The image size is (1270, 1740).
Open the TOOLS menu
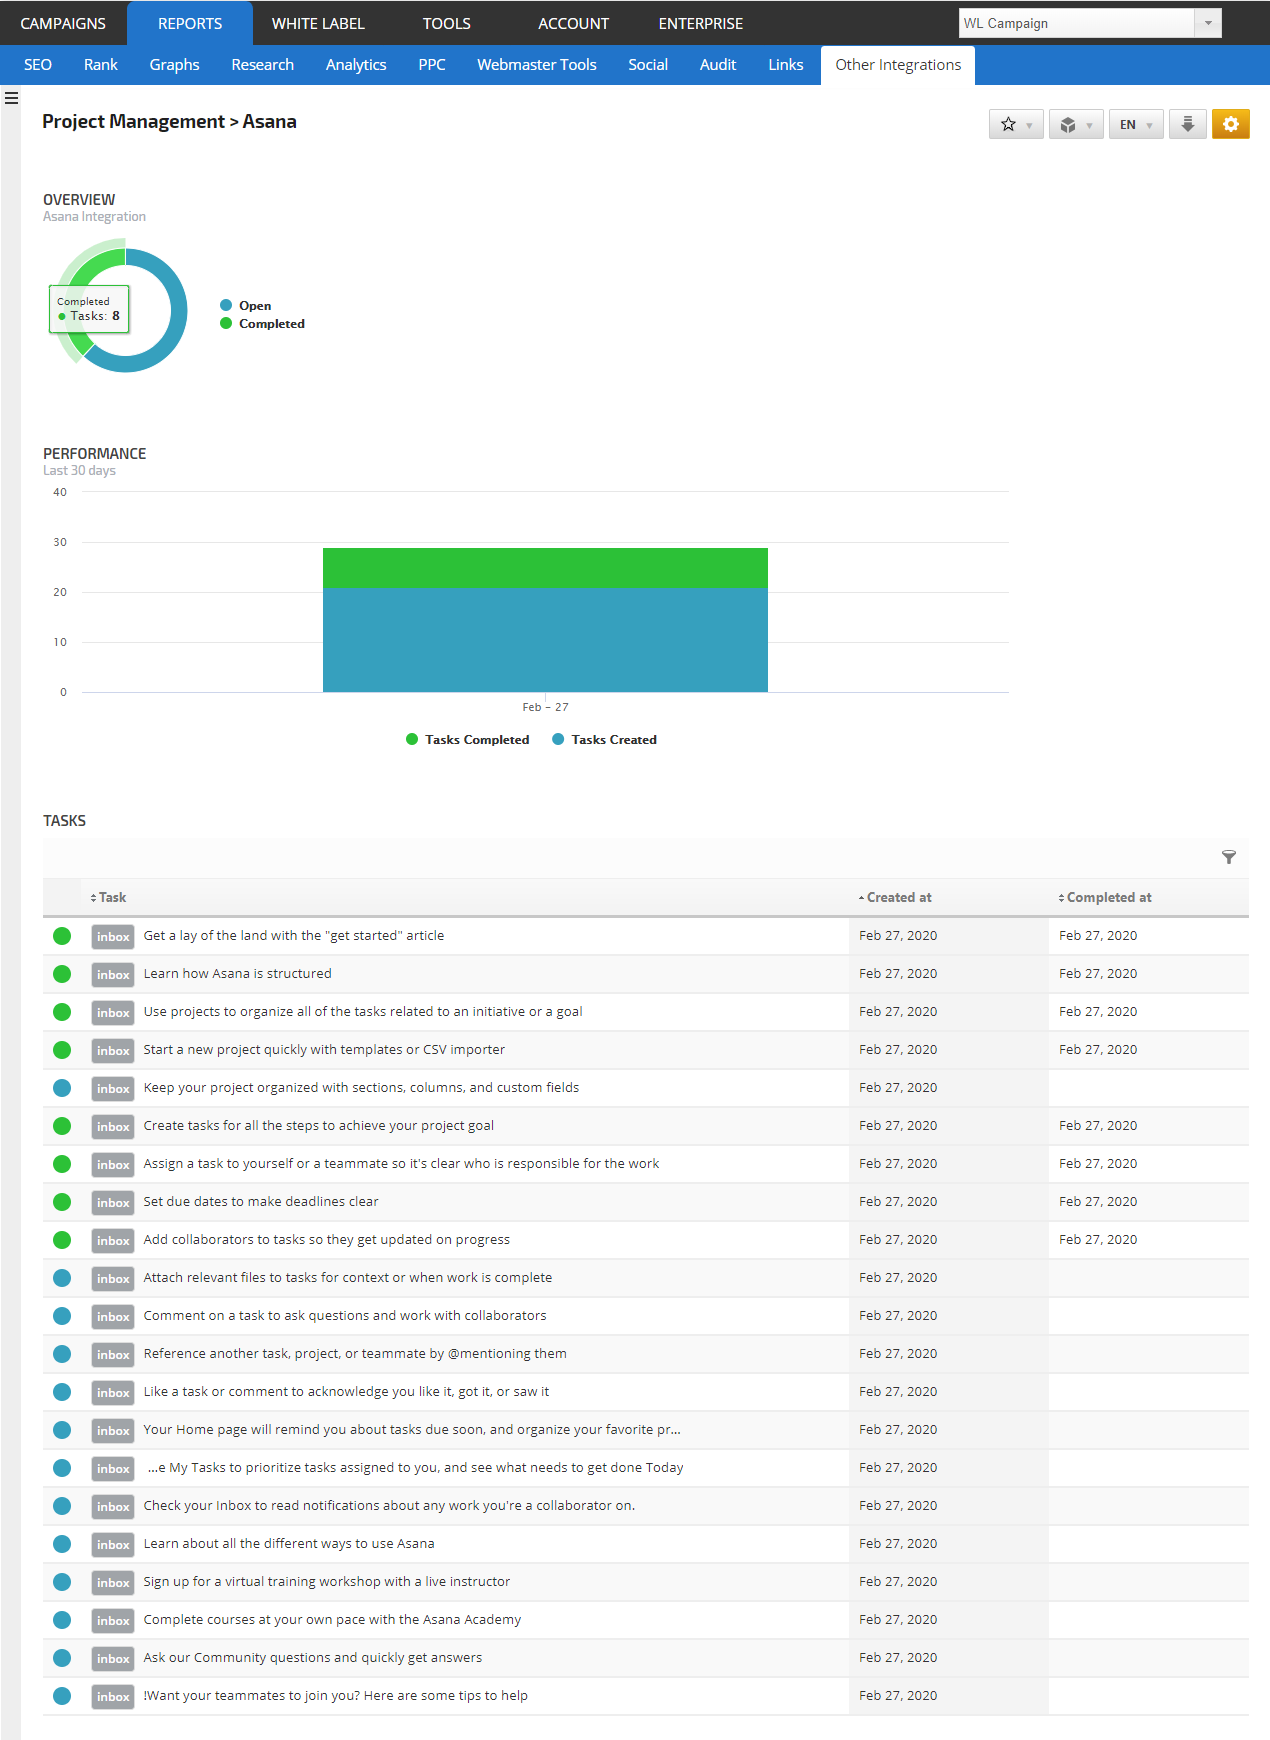click(x=446, y=23)
